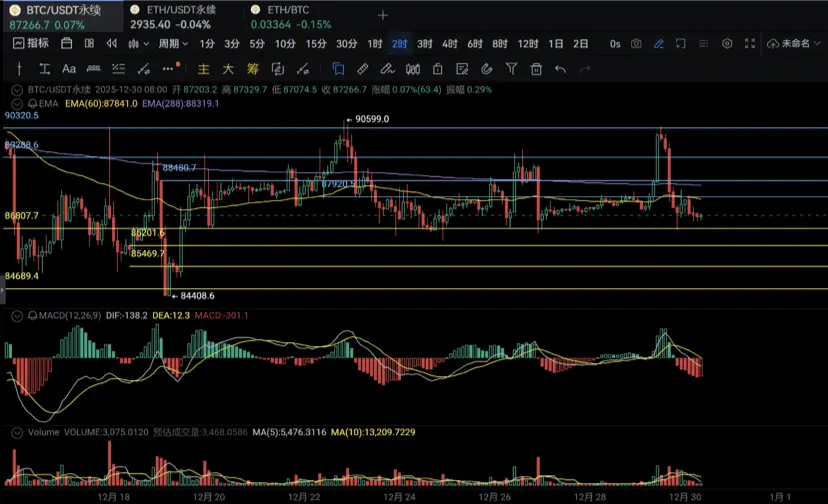Click the yellow 大 indicator button
The image size is (828, 504).
click(x=228, y=69)
